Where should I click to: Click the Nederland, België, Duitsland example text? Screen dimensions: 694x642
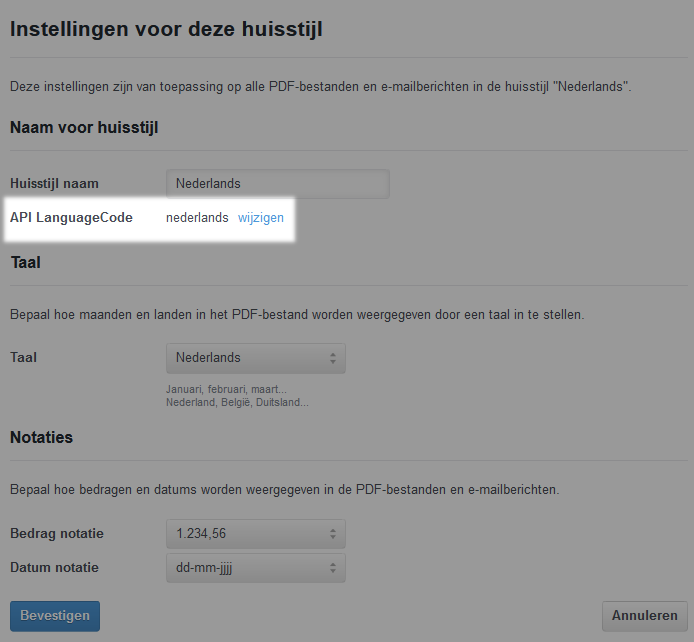[237, 402]
